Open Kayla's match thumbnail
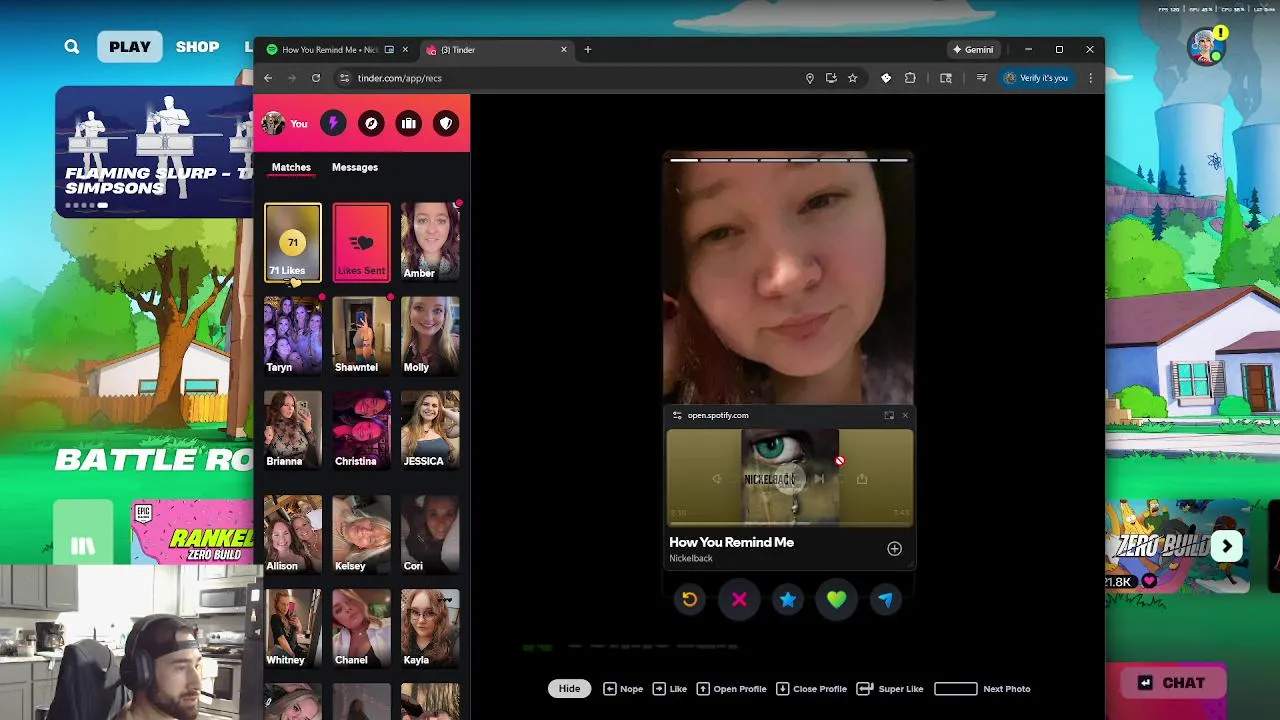The width and height of the screenshot is (1280, 720). click(x=430, y=628)
